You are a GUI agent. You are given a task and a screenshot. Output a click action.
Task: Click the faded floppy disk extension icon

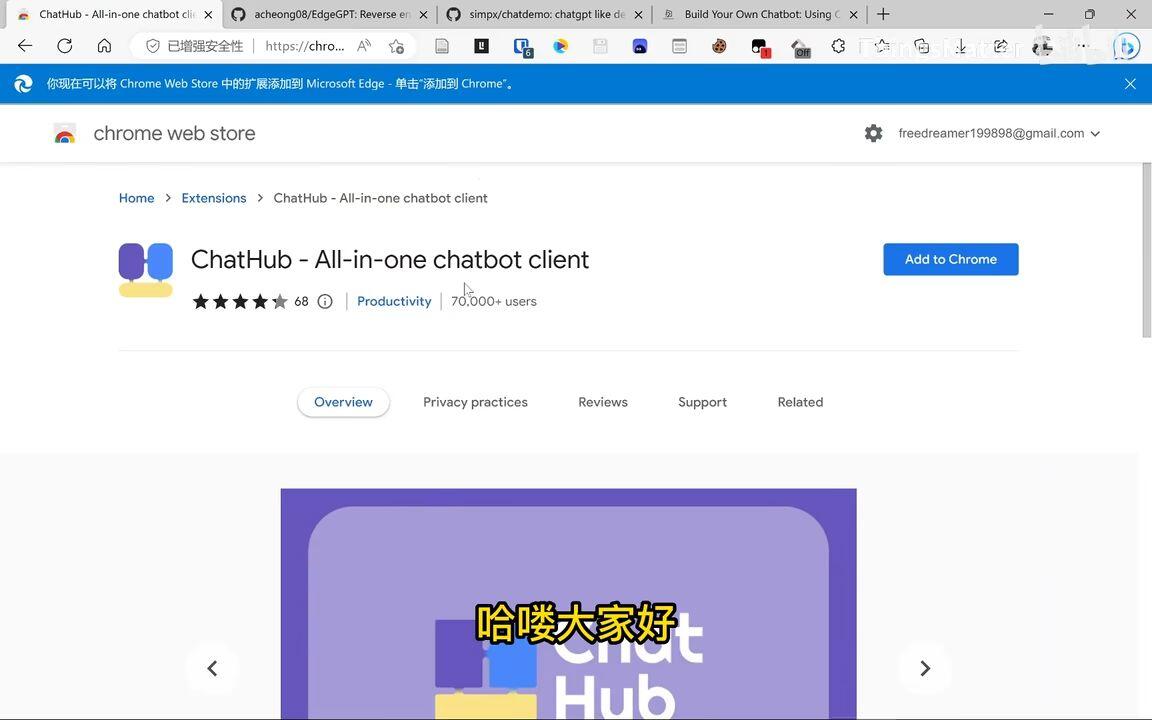pos(600,46)
